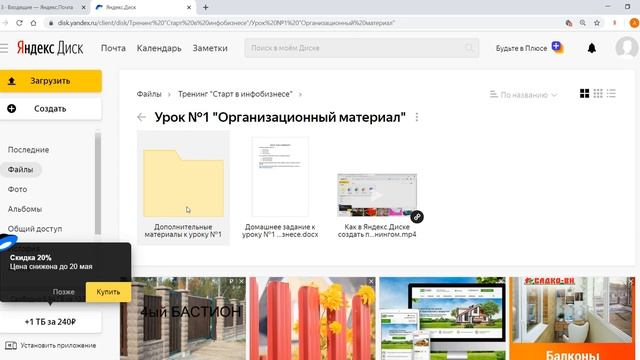Open the 4ый БАСТИОН advertisement
Viewport: 640px width, 360px height.
pyautogui.click(x=183, y=319)
